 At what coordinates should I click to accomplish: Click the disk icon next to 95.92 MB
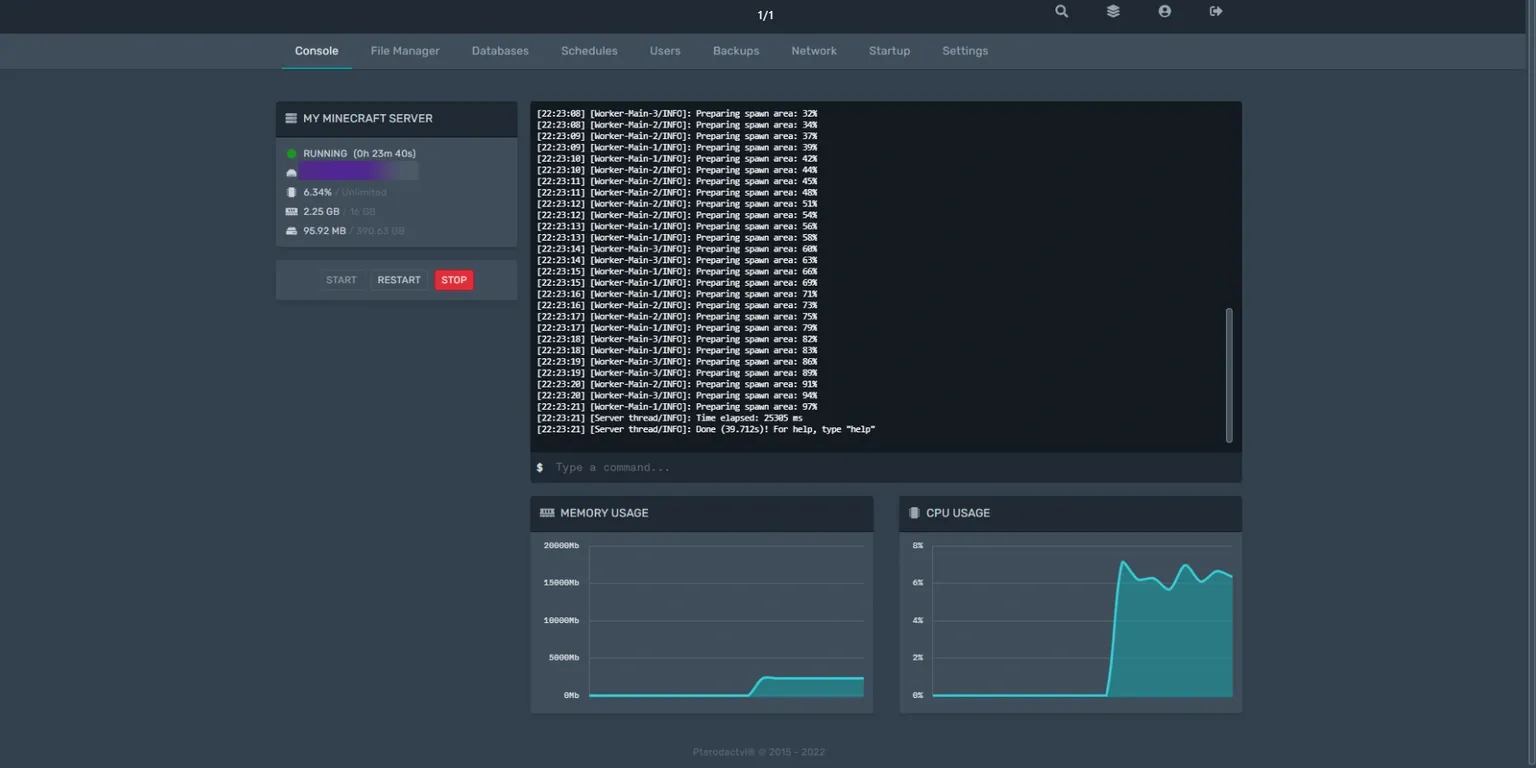pos(292,231)
